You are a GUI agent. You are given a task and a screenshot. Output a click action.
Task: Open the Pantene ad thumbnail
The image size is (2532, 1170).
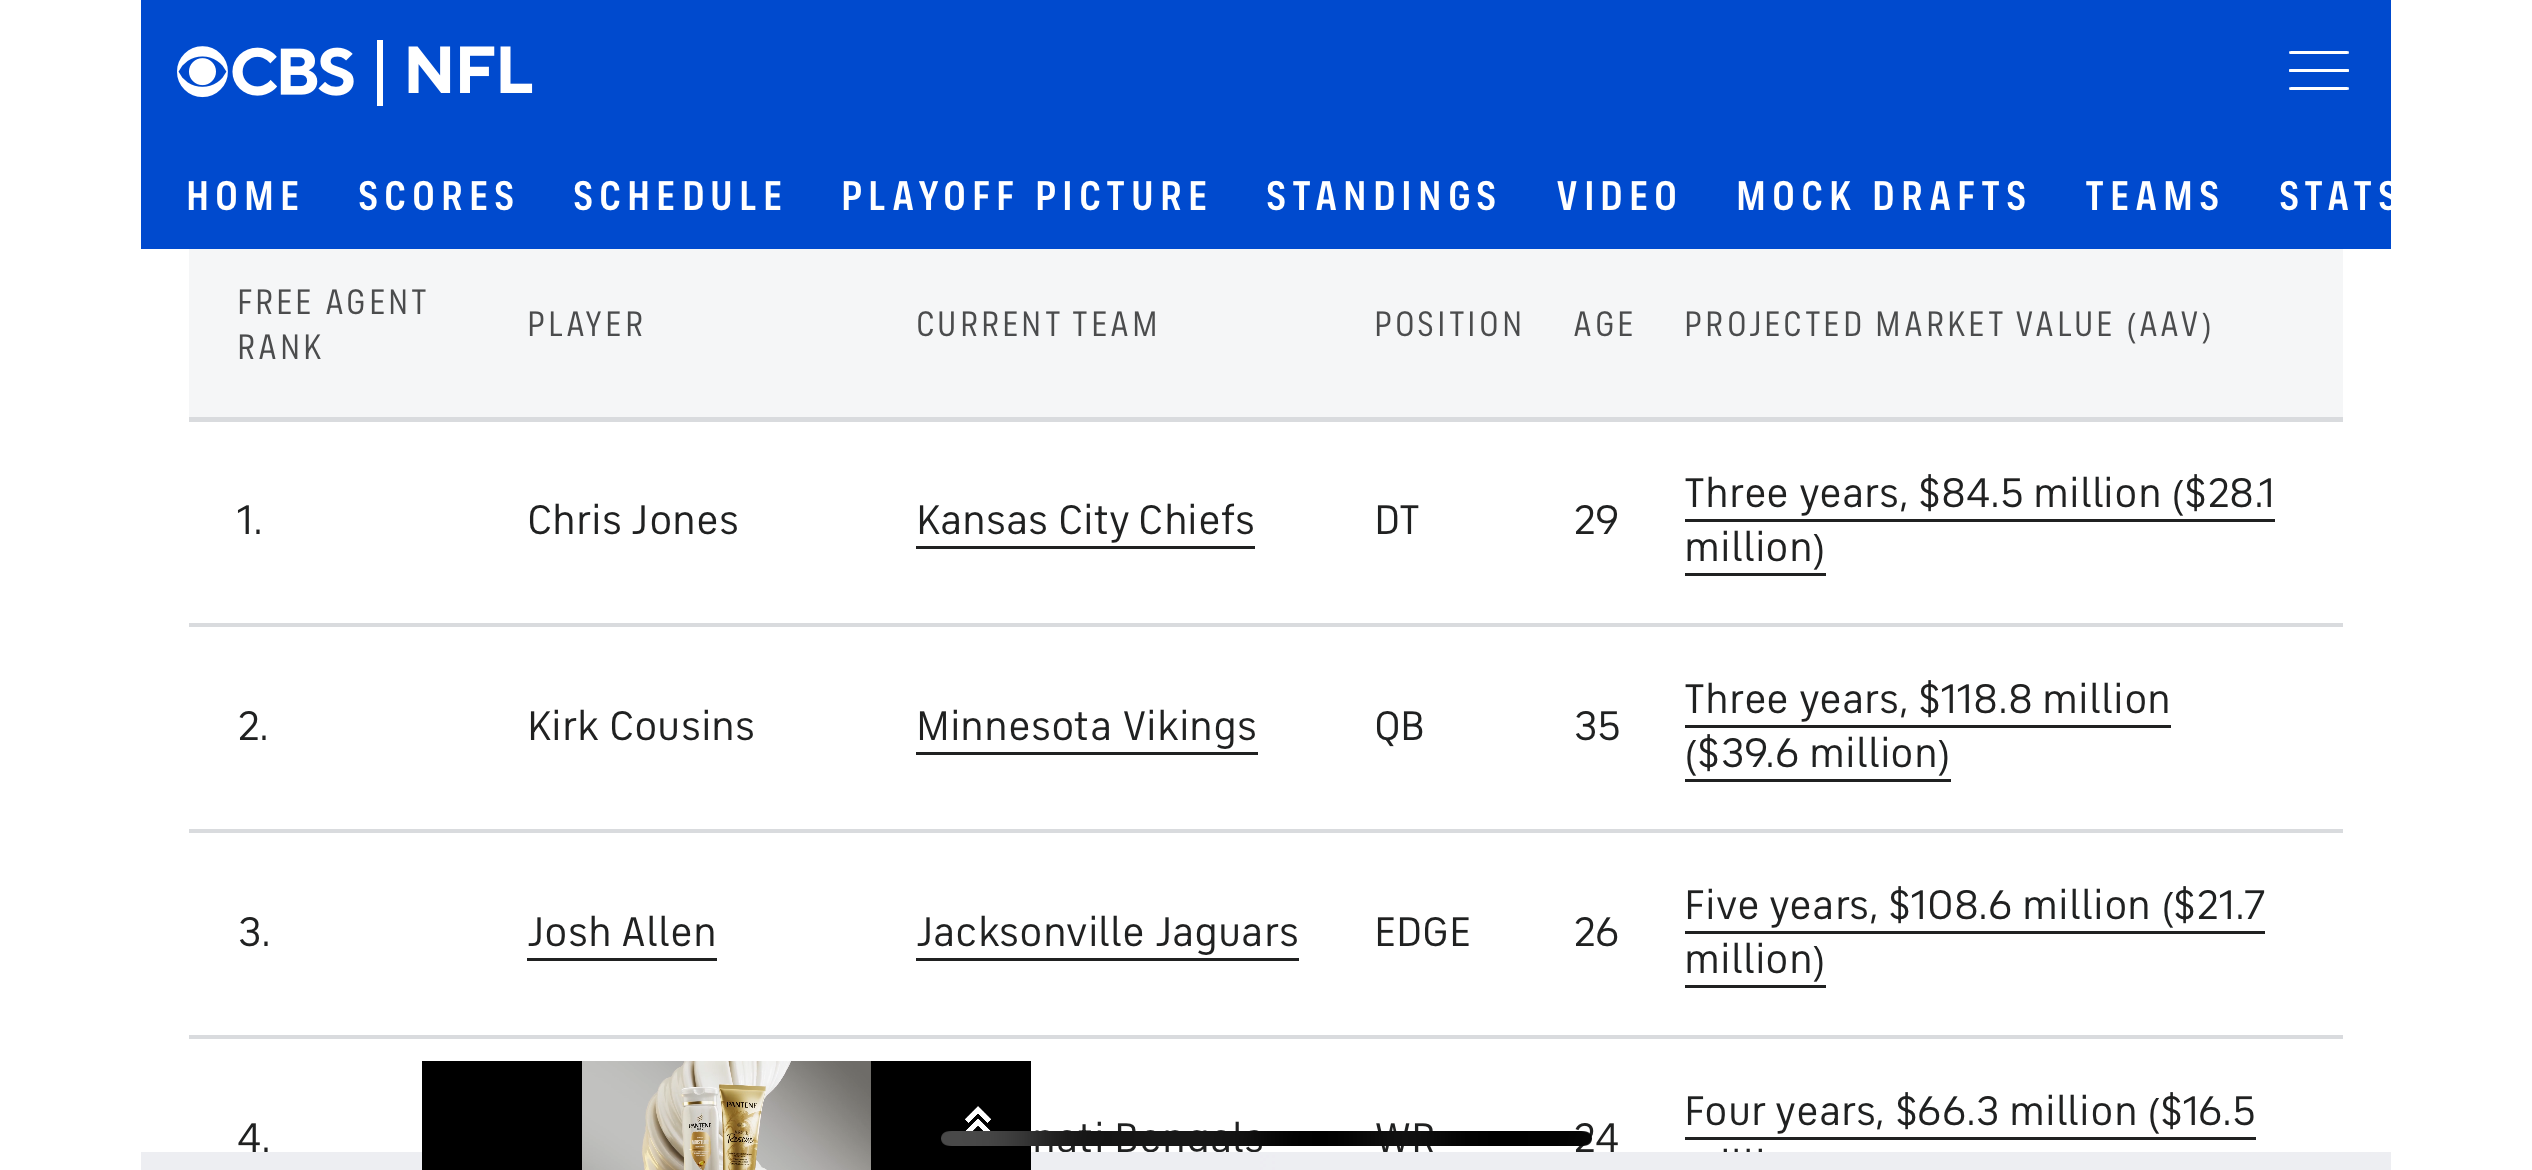(x=726, y=1115)
